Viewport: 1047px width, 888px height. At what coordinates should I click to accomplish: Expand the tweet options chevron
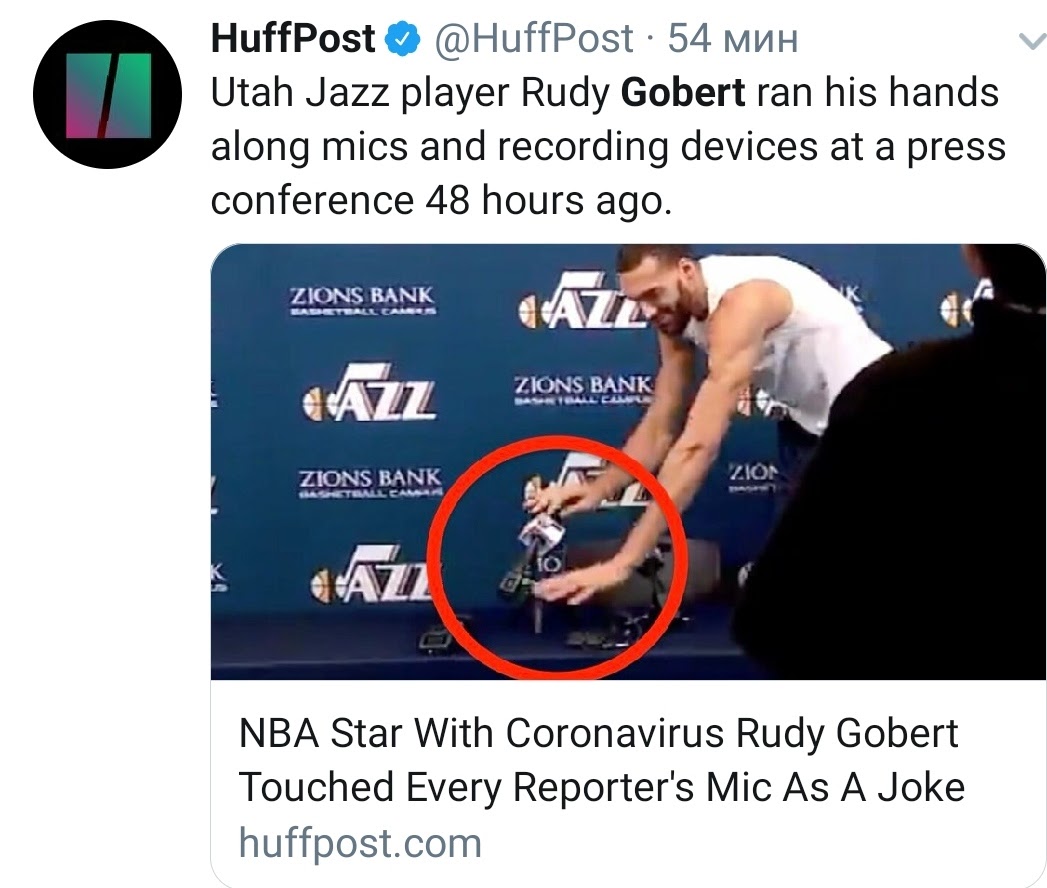[x=1027, y=40]
